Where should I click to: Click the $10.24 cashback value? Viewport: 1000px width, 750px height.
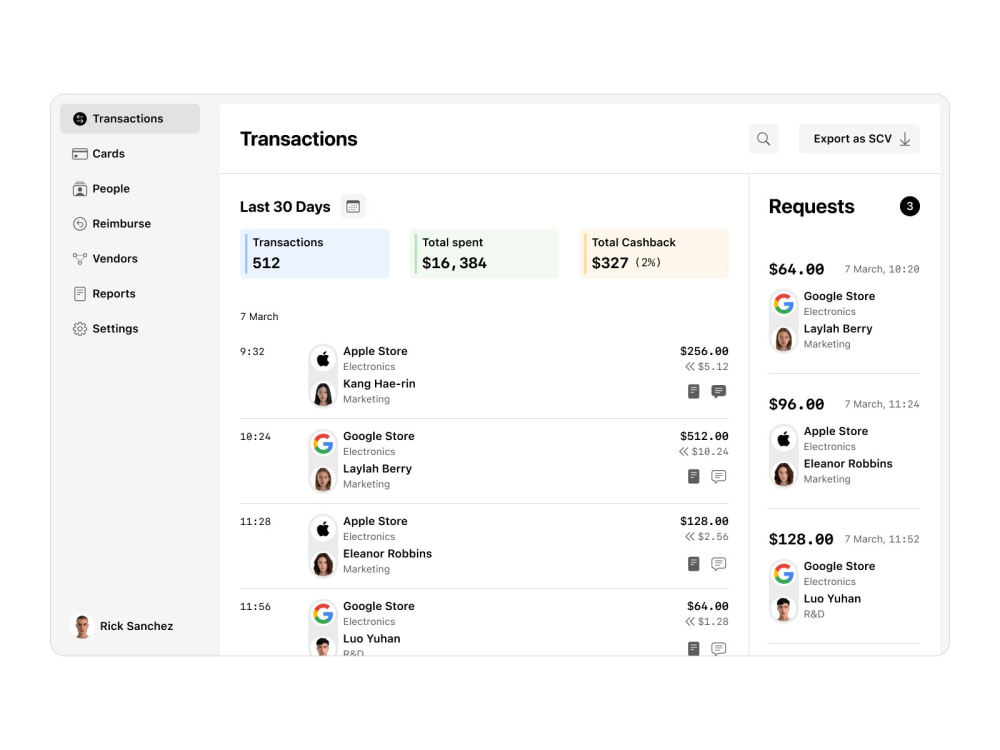710,452
